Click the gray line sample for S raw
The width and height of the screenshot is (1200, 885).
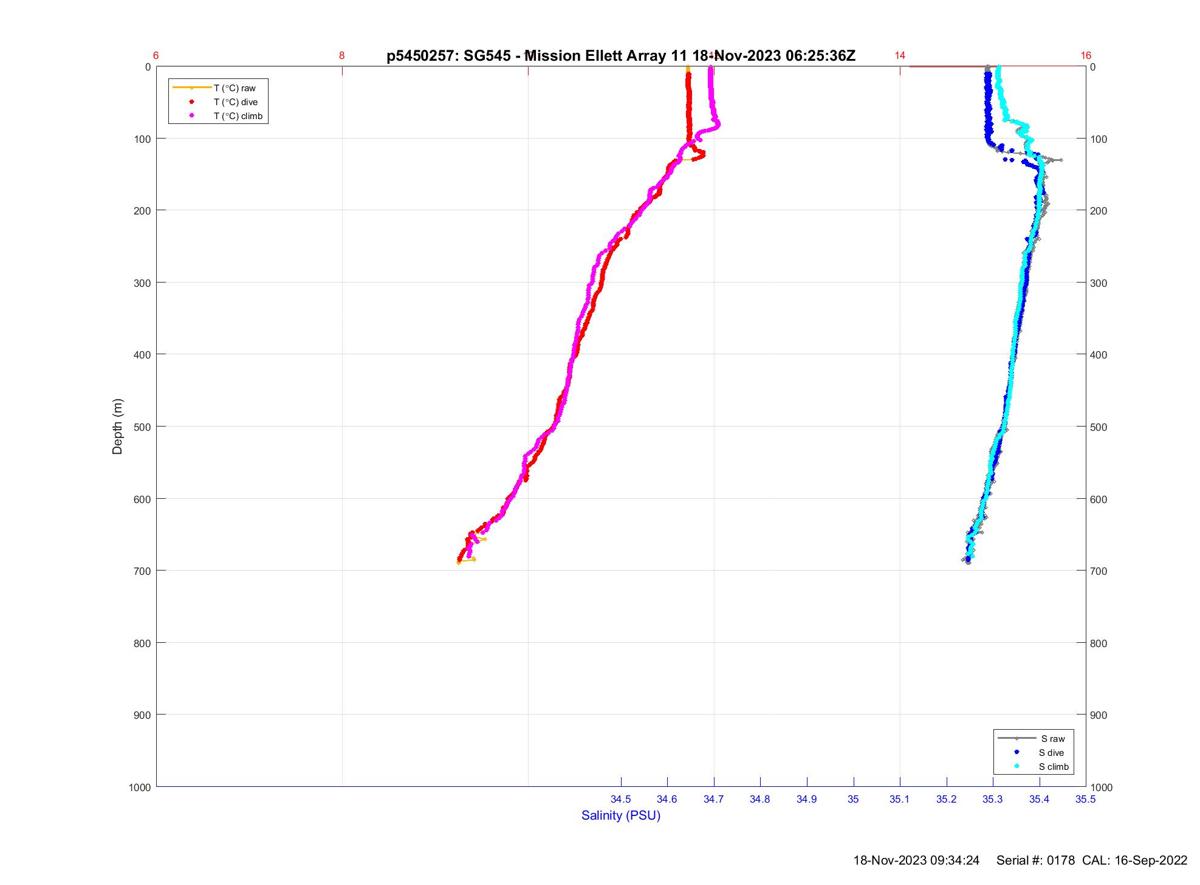point(1017,738)
